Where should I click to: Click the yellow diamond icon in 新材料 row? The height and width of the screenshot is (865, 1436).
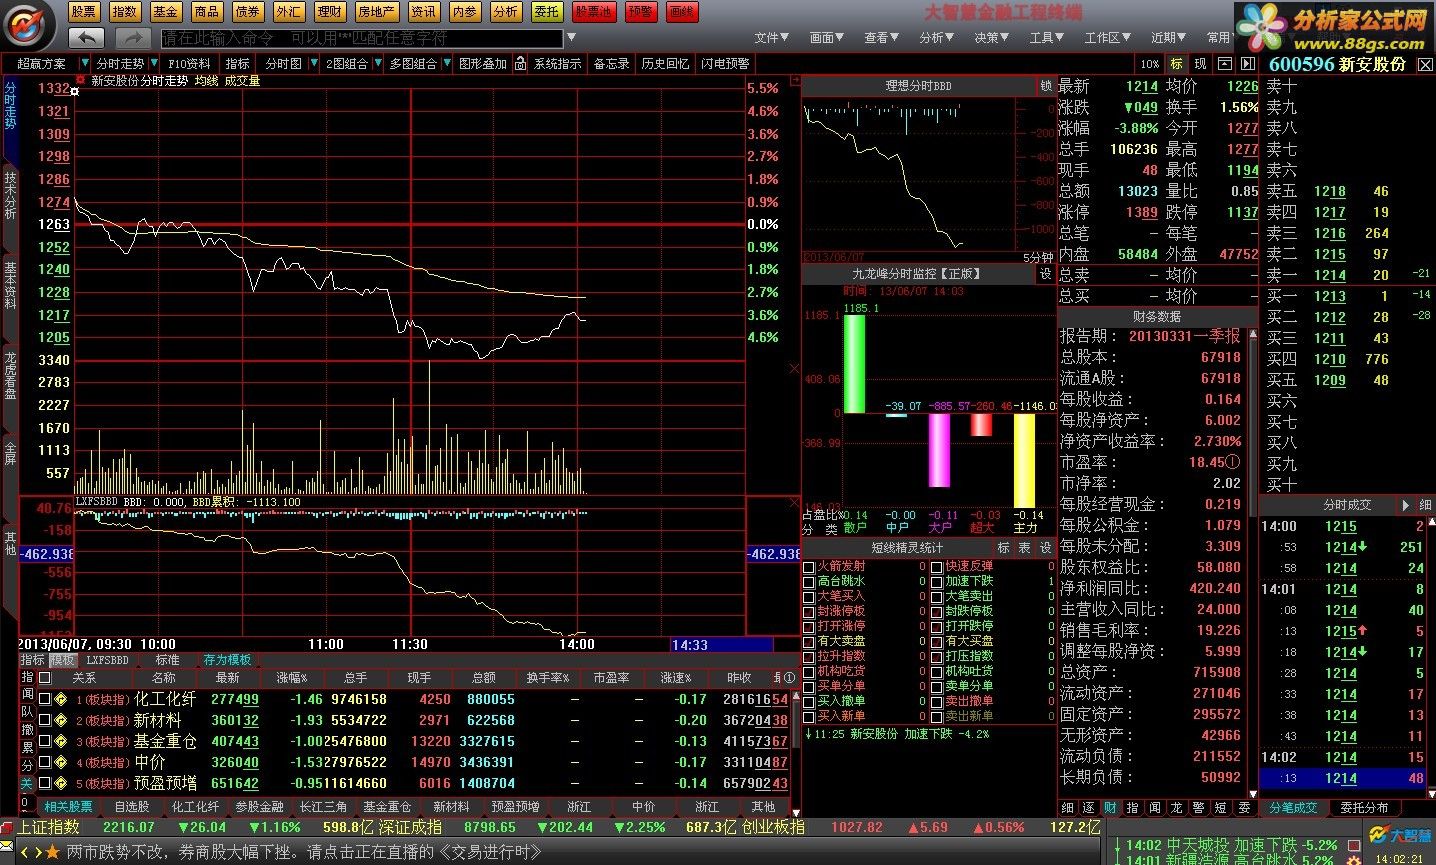click(61, 720)
